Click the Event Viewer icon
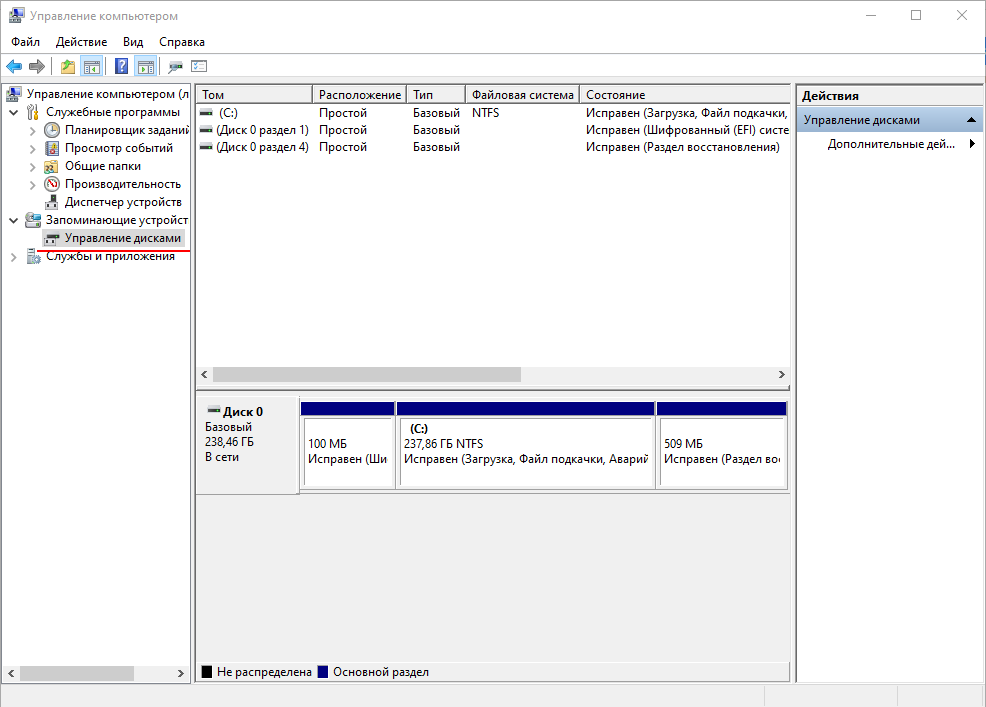986x707 pixels. pyautogui.click(x=52, y=148)
